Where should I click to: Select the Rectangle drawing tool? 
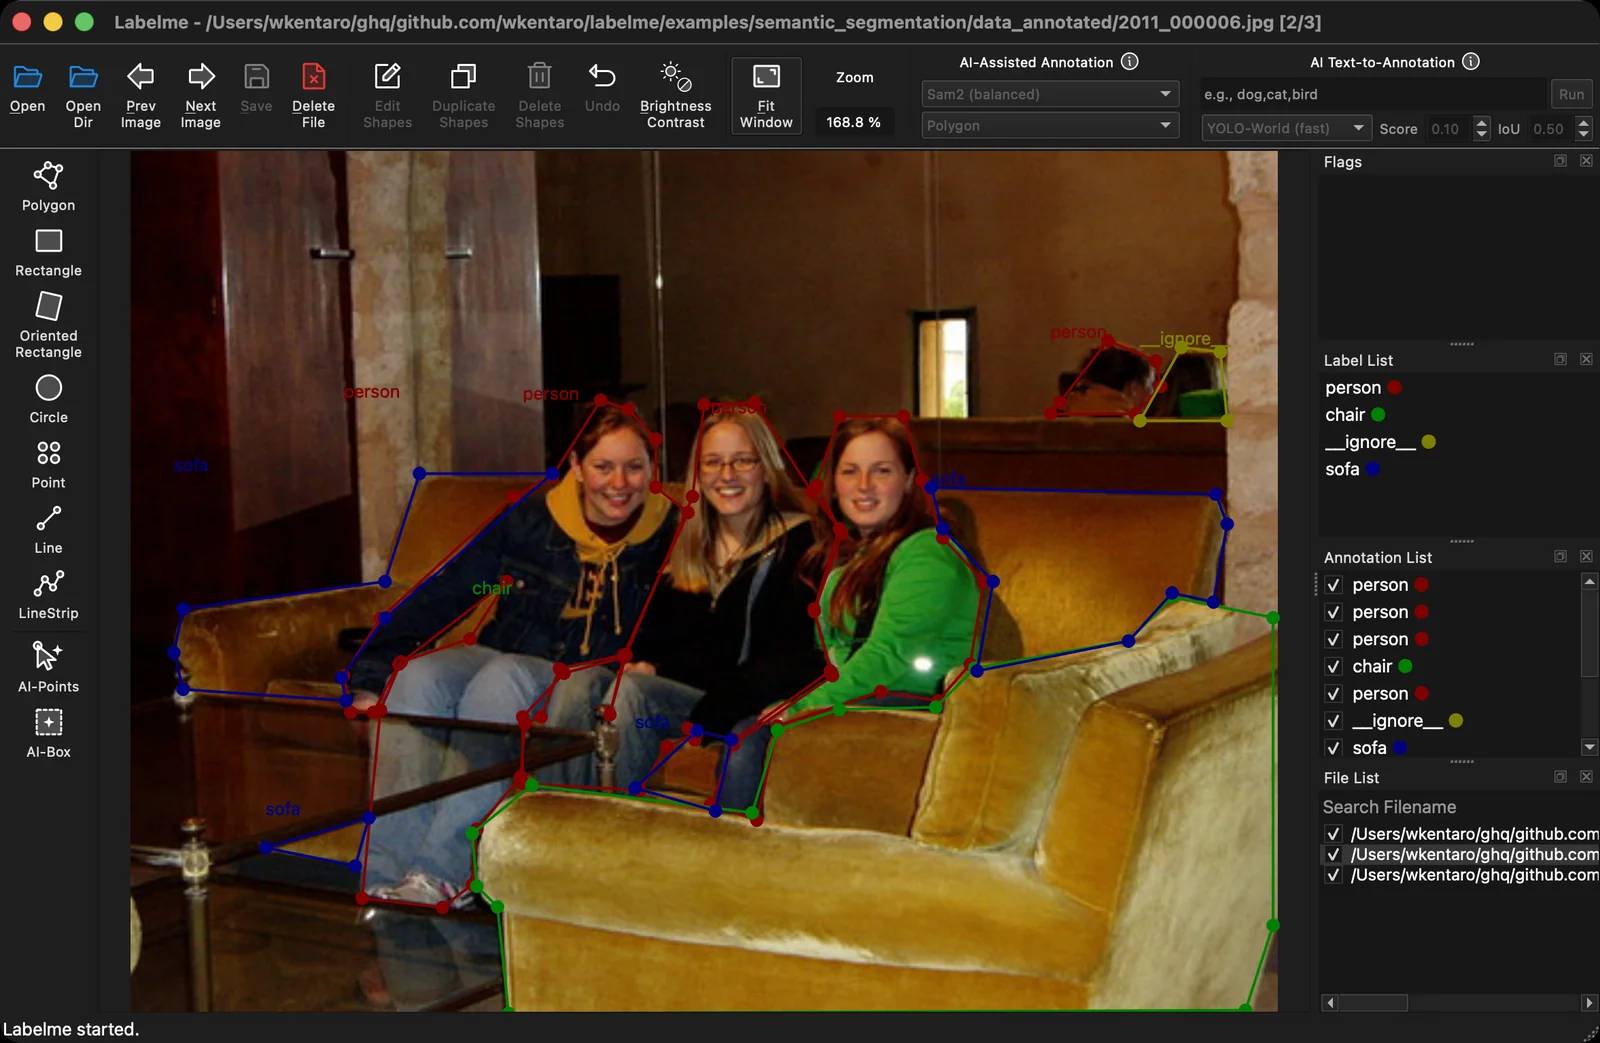coord(48,253)
